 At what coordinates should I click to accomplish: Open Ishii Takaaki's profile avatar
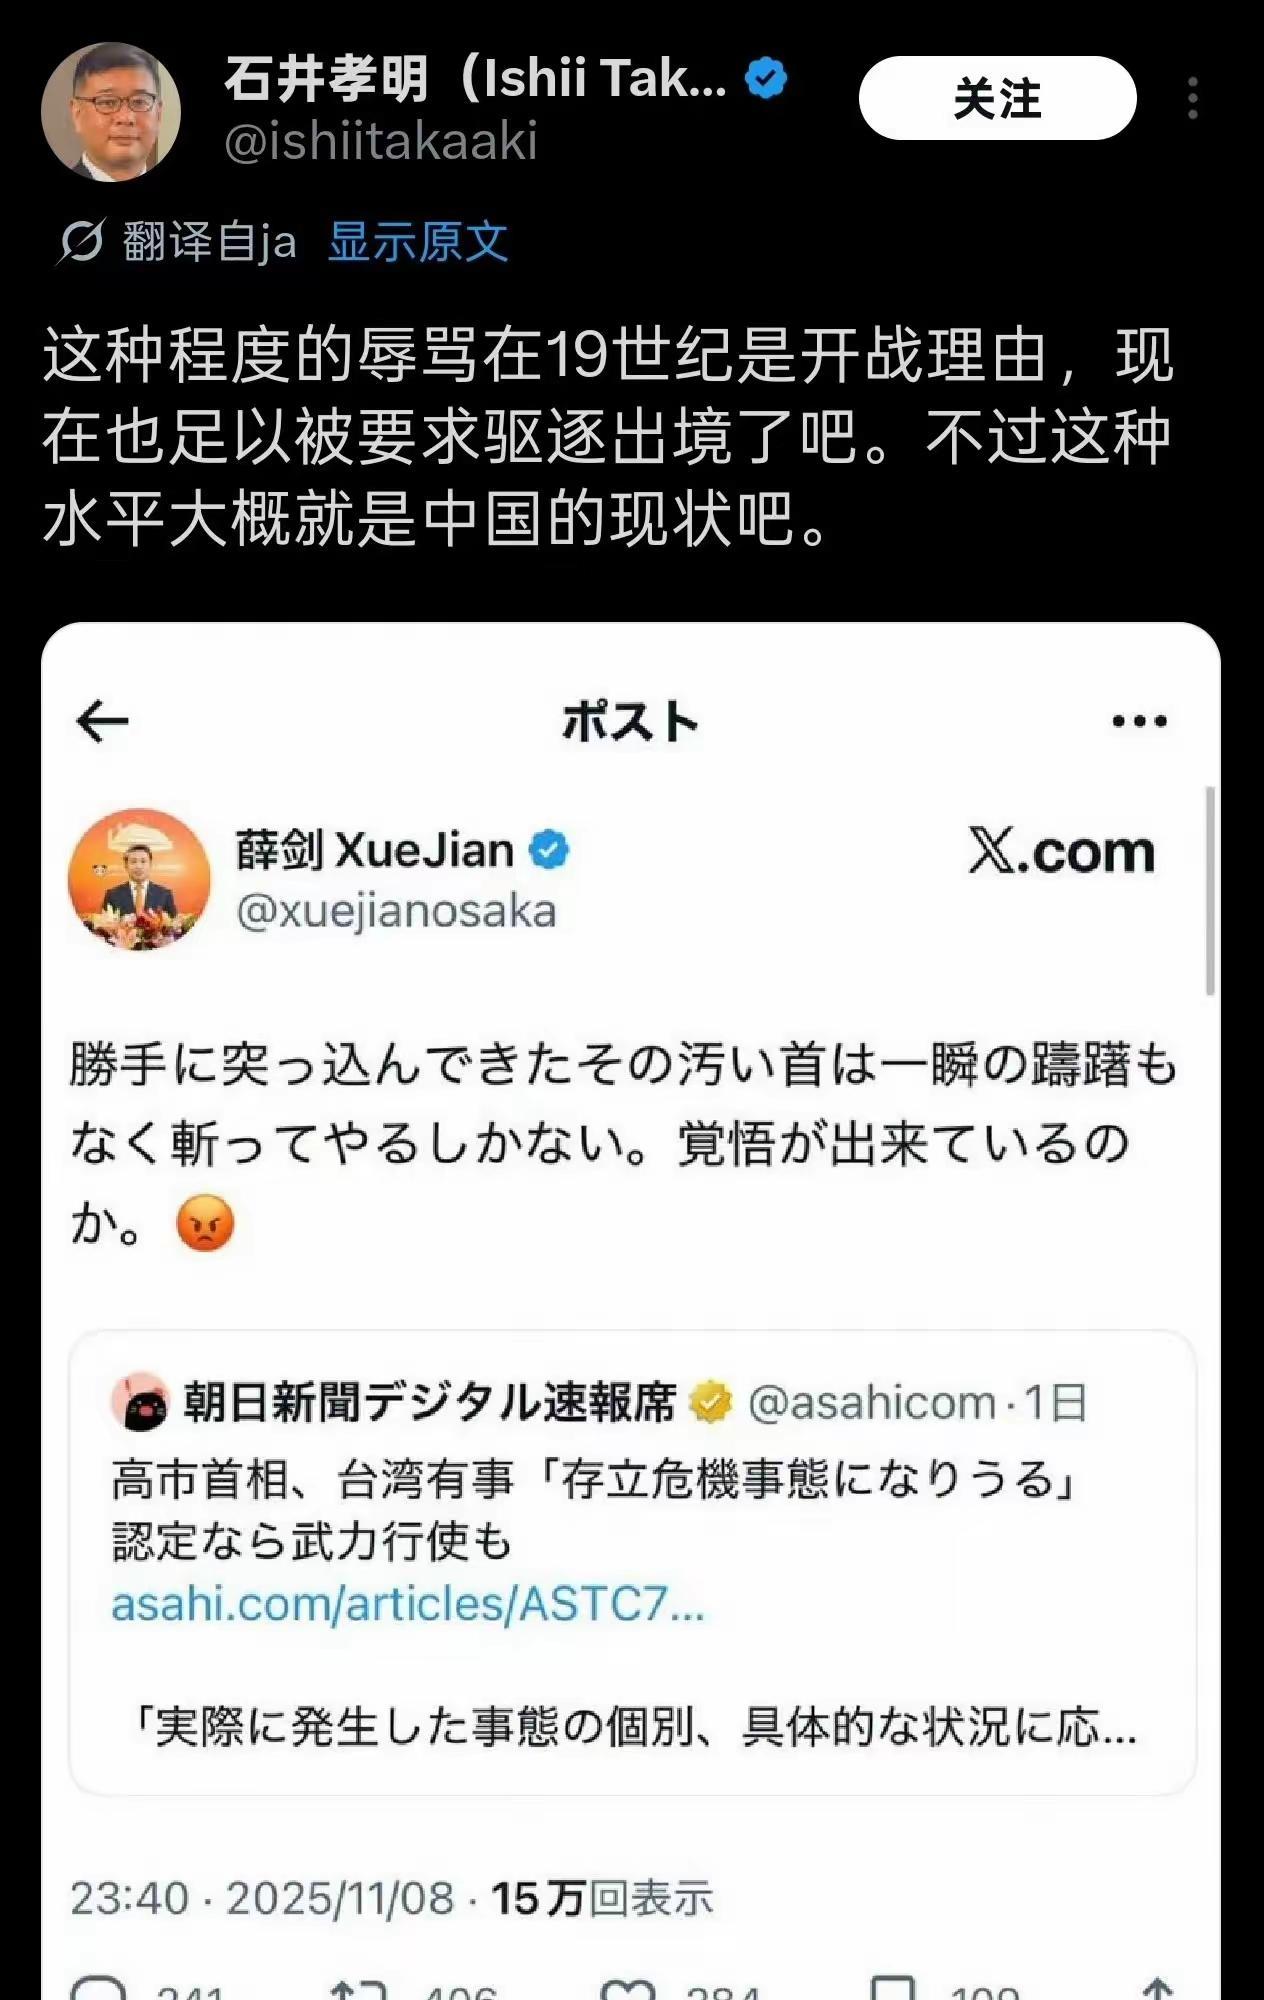click(x=110, y=111)
